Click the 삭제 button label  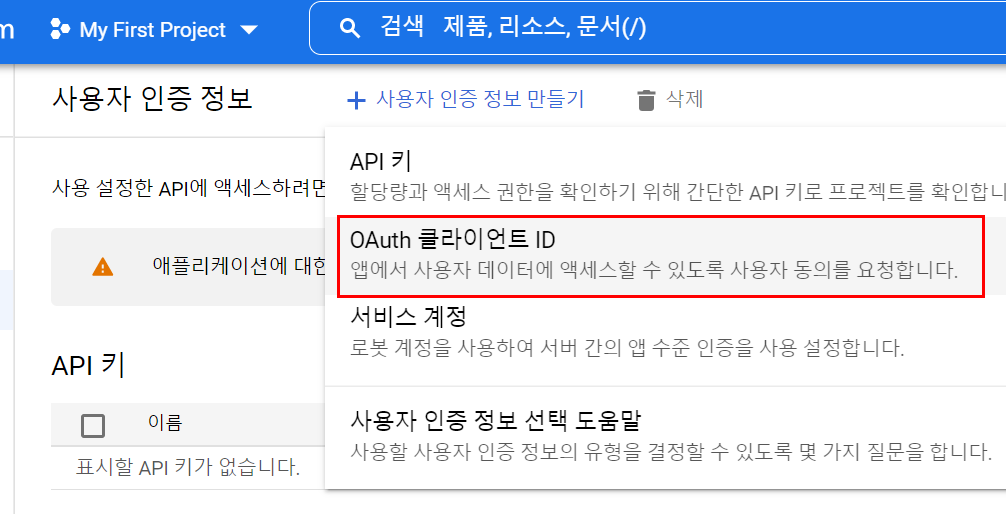(x=685, y=99)
